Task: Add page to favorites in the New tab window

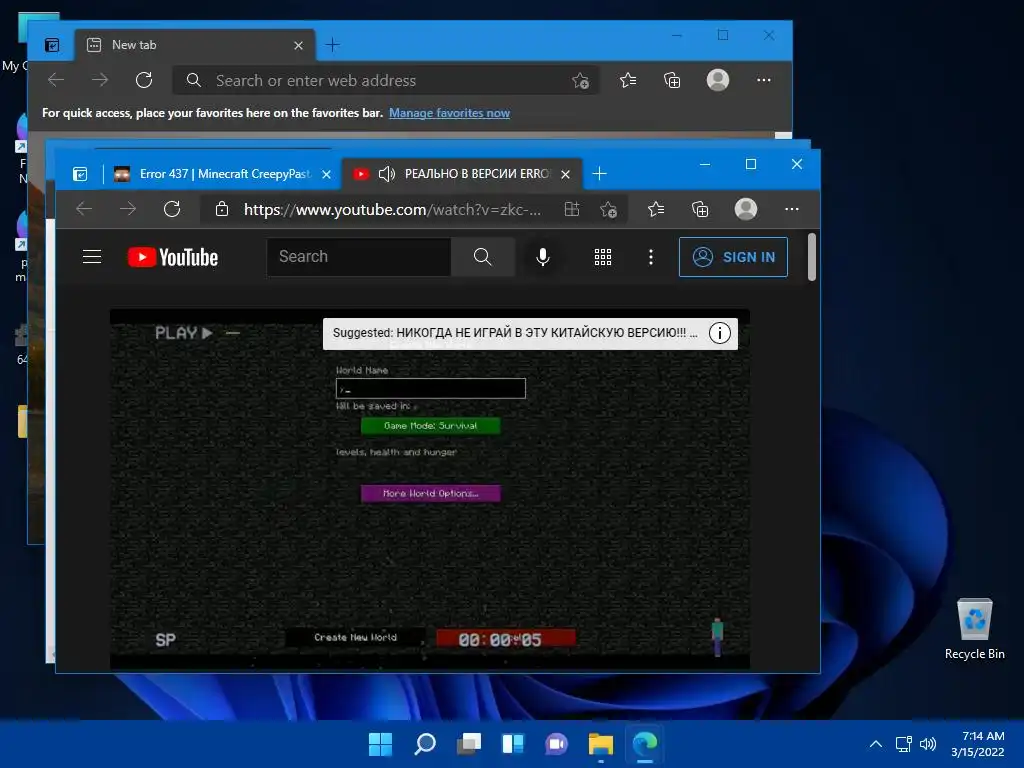Action: [x=580, y=80]
